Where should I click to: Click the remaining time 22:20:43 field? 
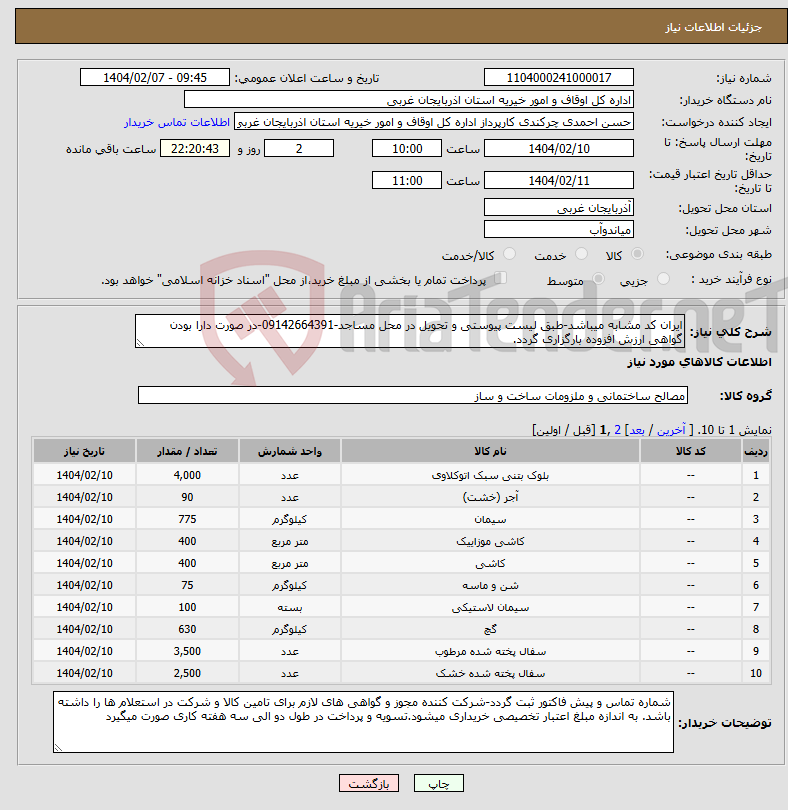tap(195, 149)
